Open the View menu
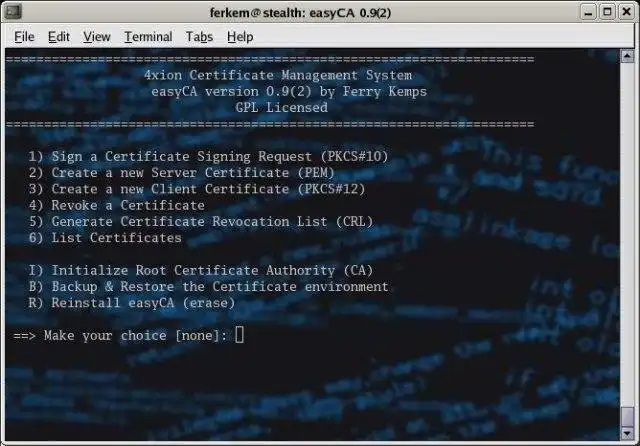Image resolution: width=640 pixels, height=446 pixels. tap(97, 37)
